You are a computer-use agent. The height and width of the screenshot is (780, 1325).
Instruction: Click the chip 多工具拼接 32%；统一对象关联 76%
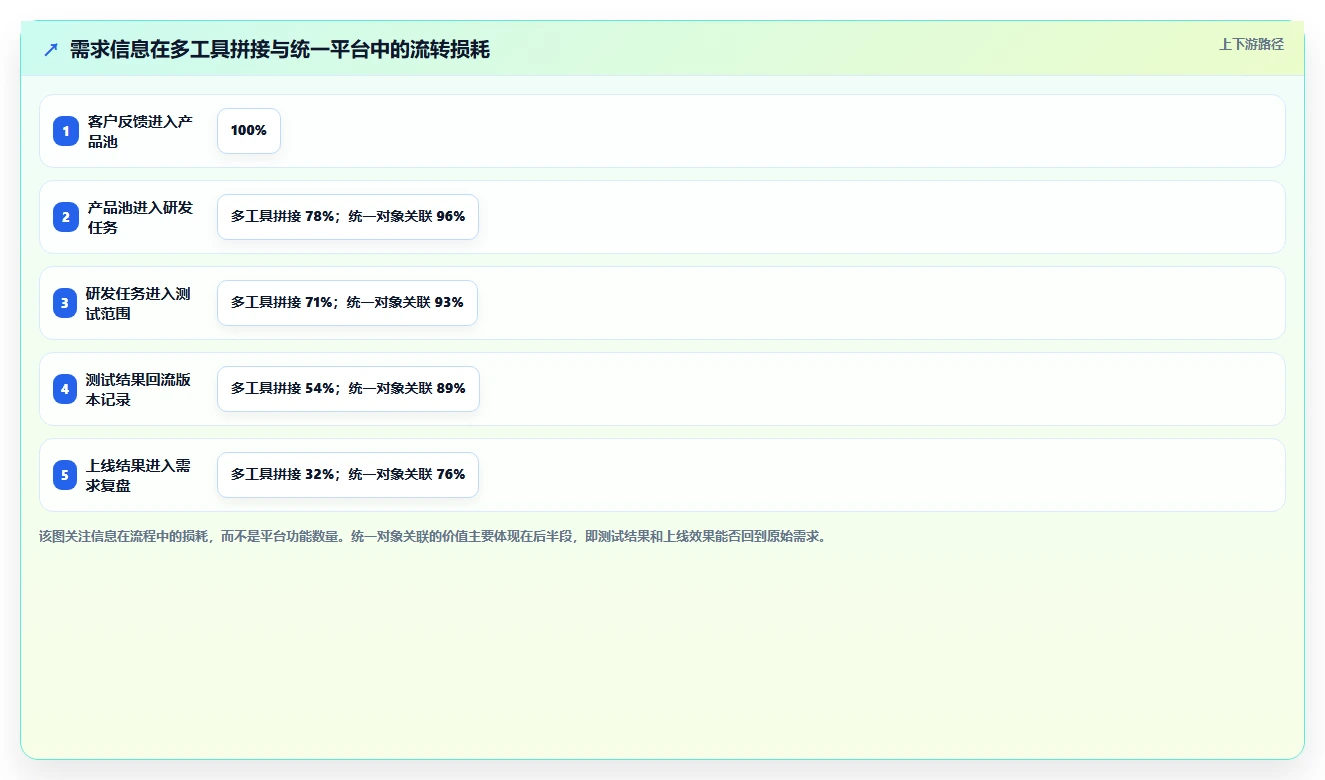(x=348, y=475)
